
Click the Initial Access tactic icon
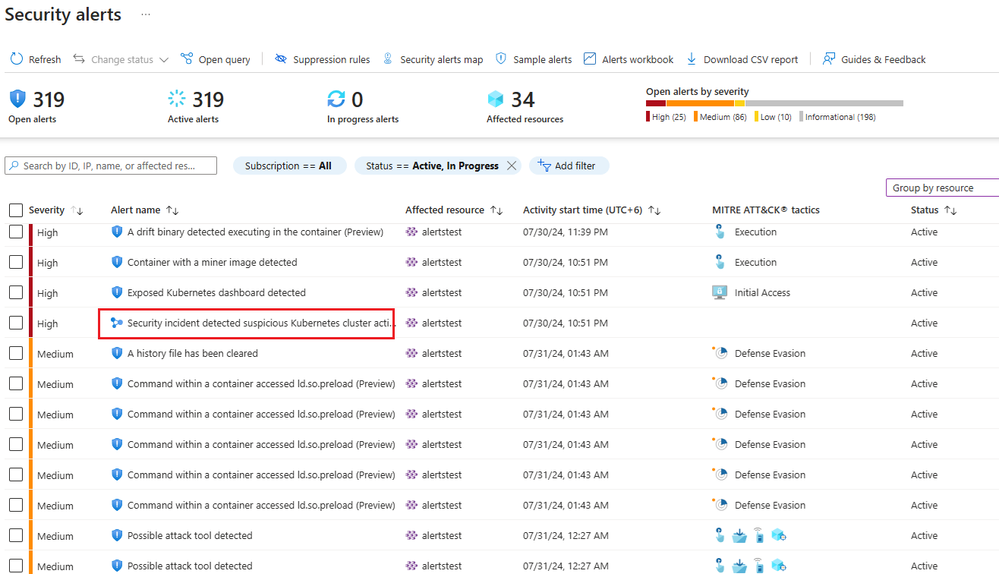pyautogui.click(x=719, y=292)
